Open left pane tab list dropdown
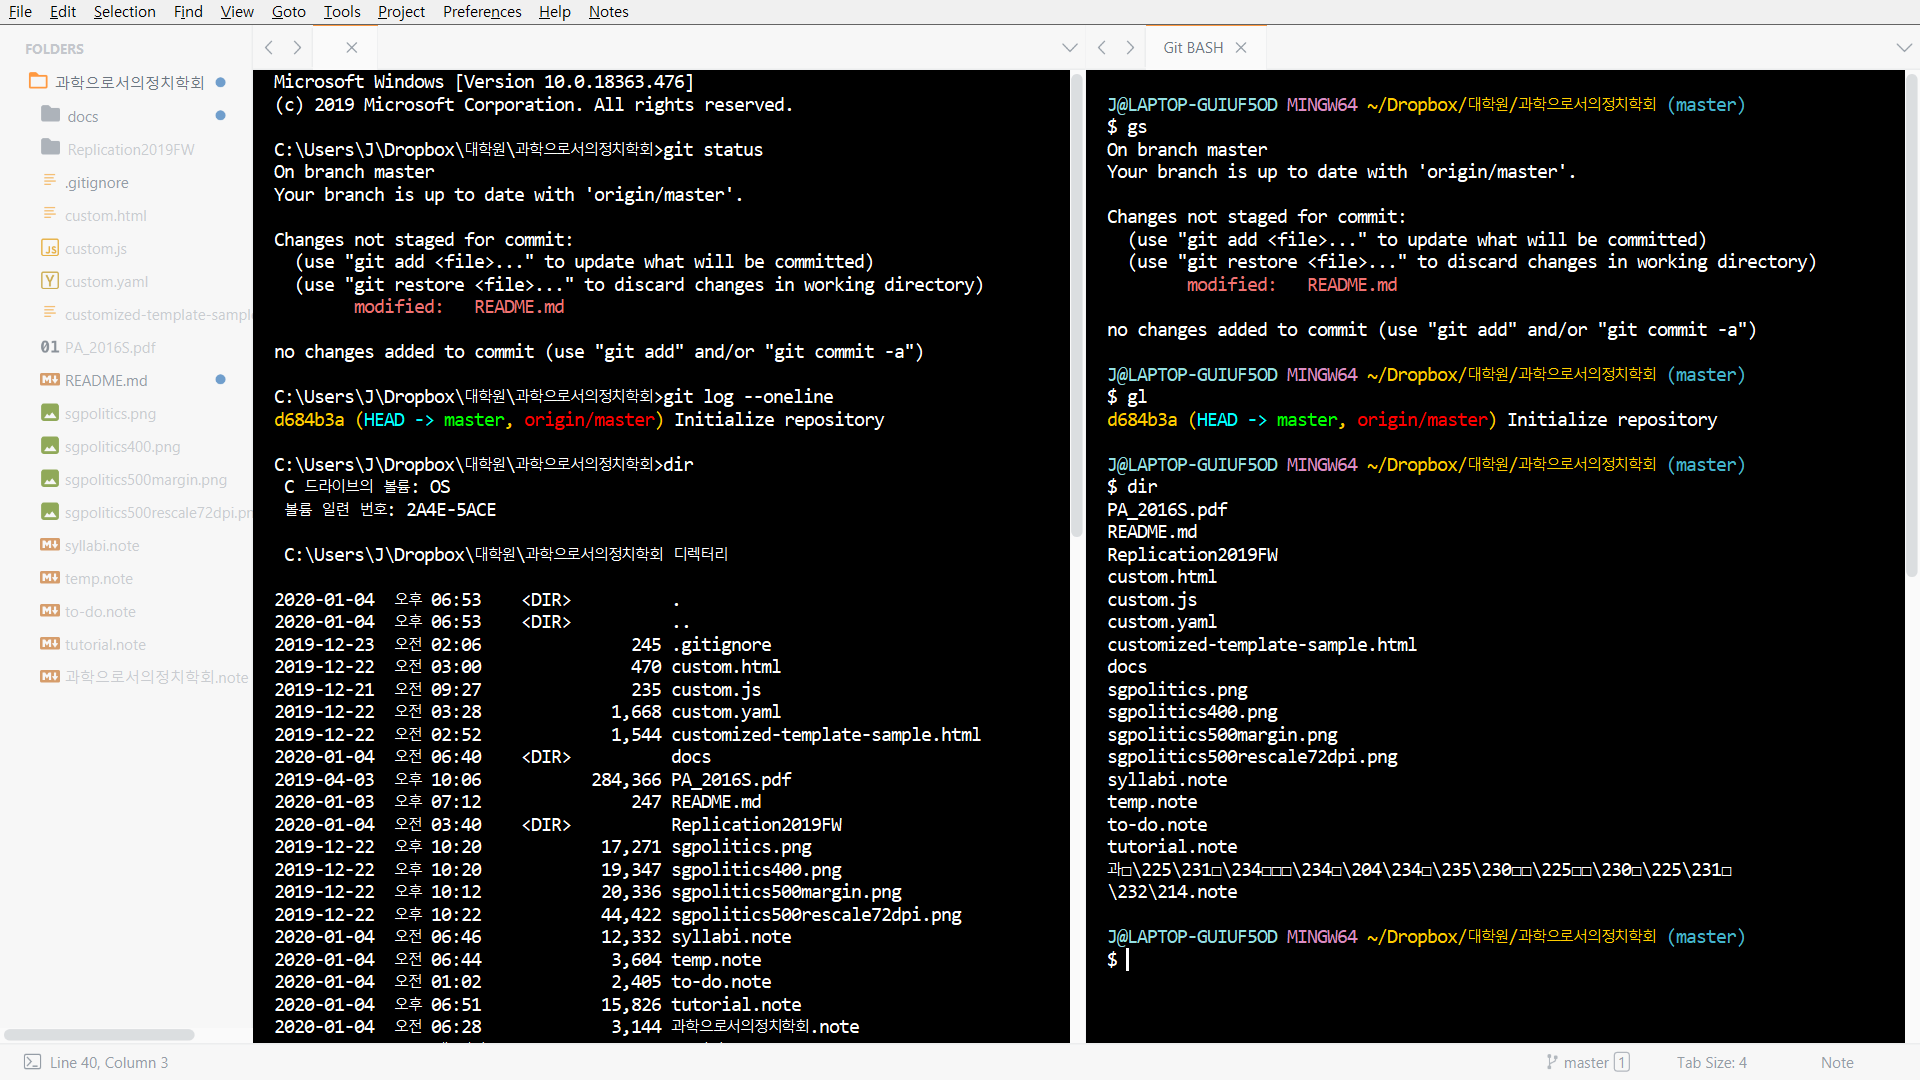The width and height of the screenshot is (1920, 1080). coord(1070,48)
